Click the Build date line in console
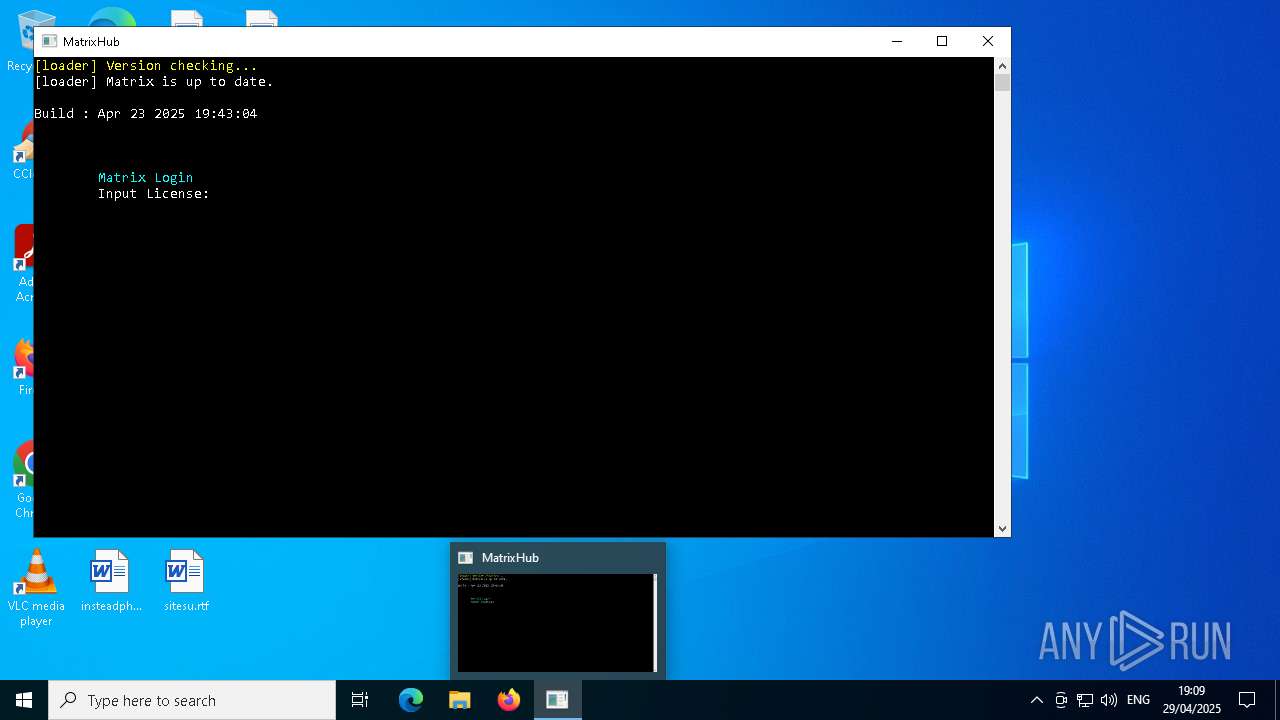The width and height of the screenshot is (1280, 720). [146, 113]
